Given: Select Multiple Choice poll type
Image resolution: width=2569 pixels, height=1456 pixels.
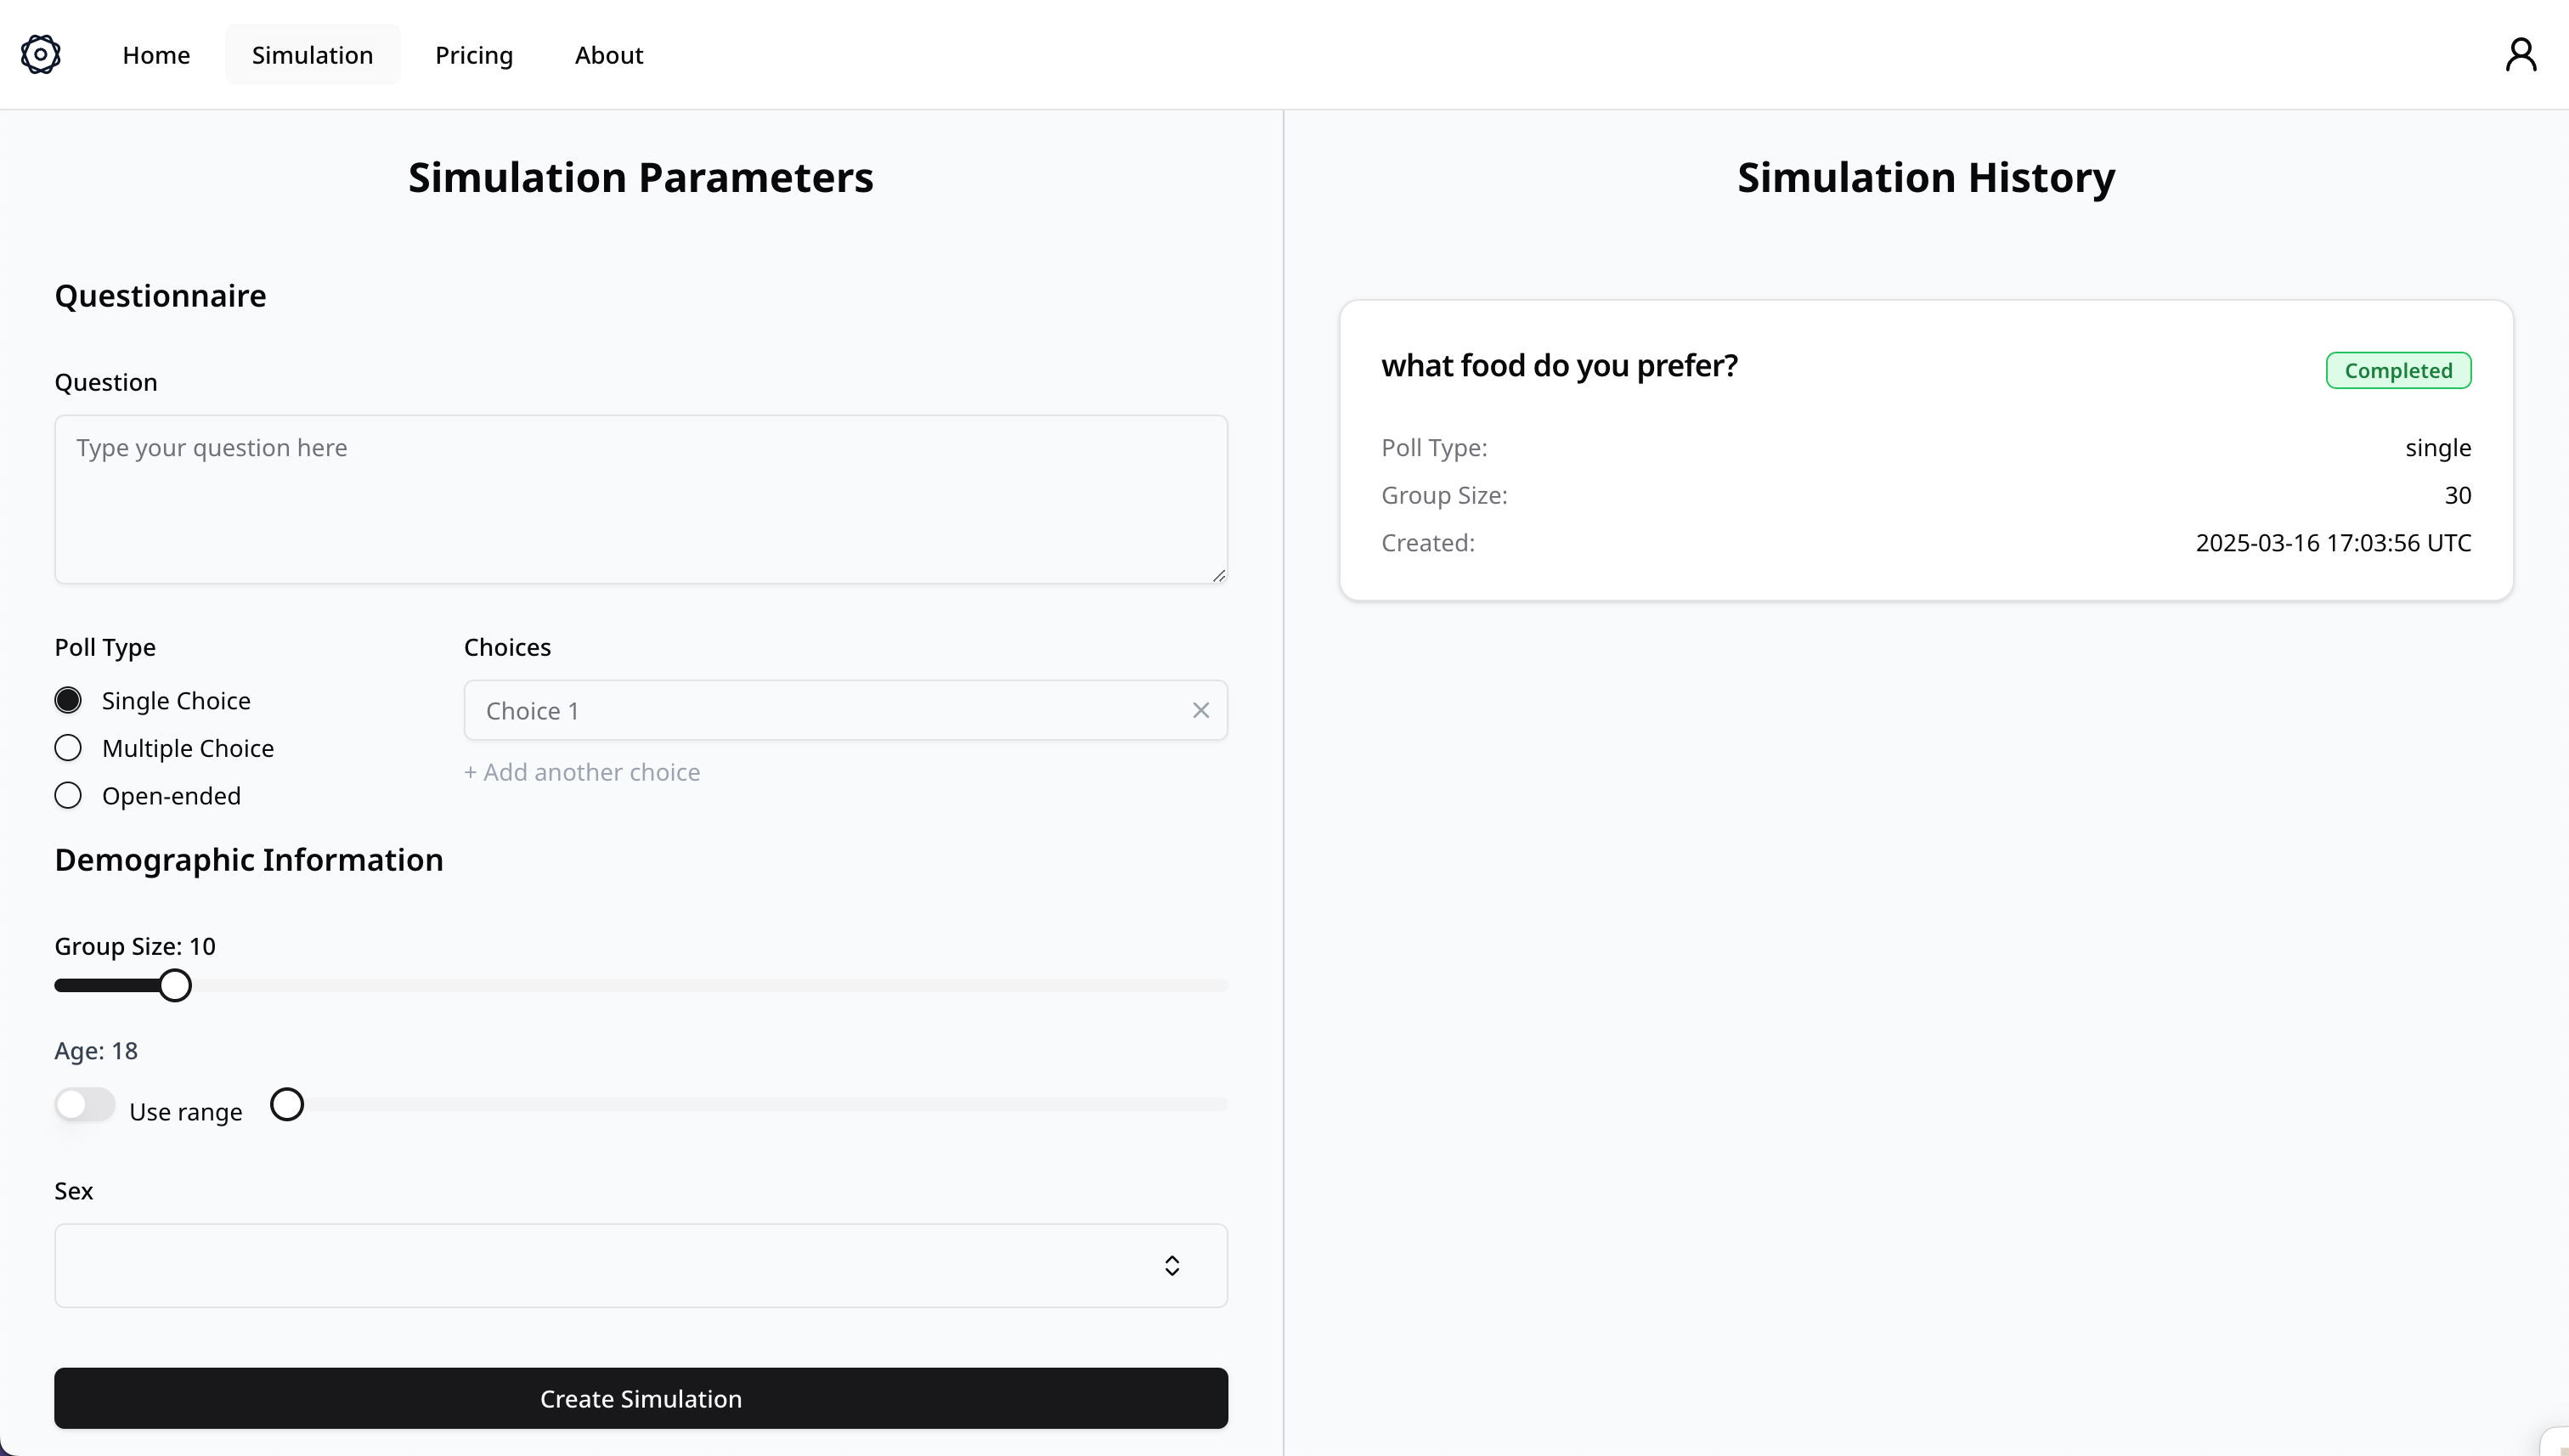Looking at the screenshot, I should click(68, 748).
